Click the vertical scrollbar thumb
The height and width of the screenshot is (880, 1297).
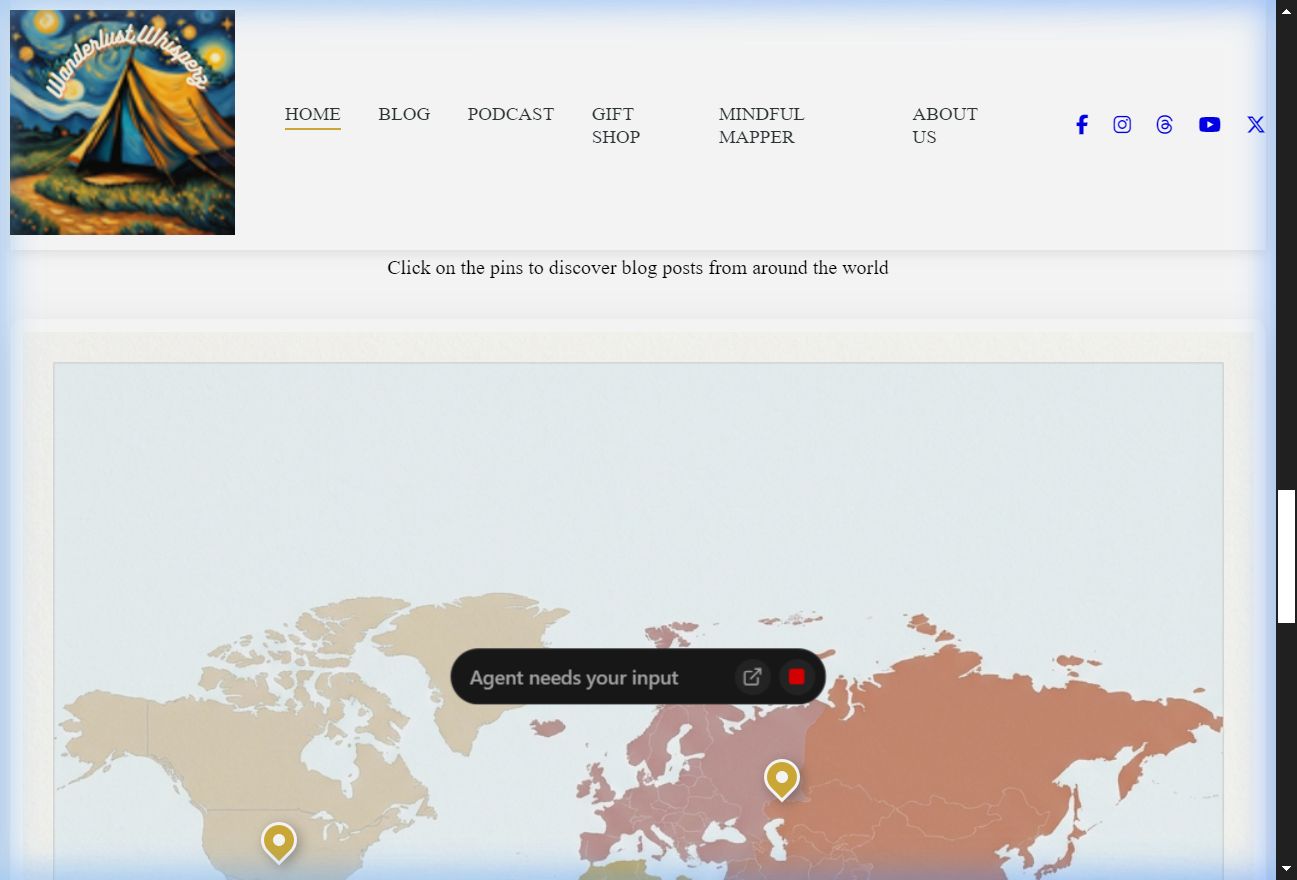(1286, 555)
